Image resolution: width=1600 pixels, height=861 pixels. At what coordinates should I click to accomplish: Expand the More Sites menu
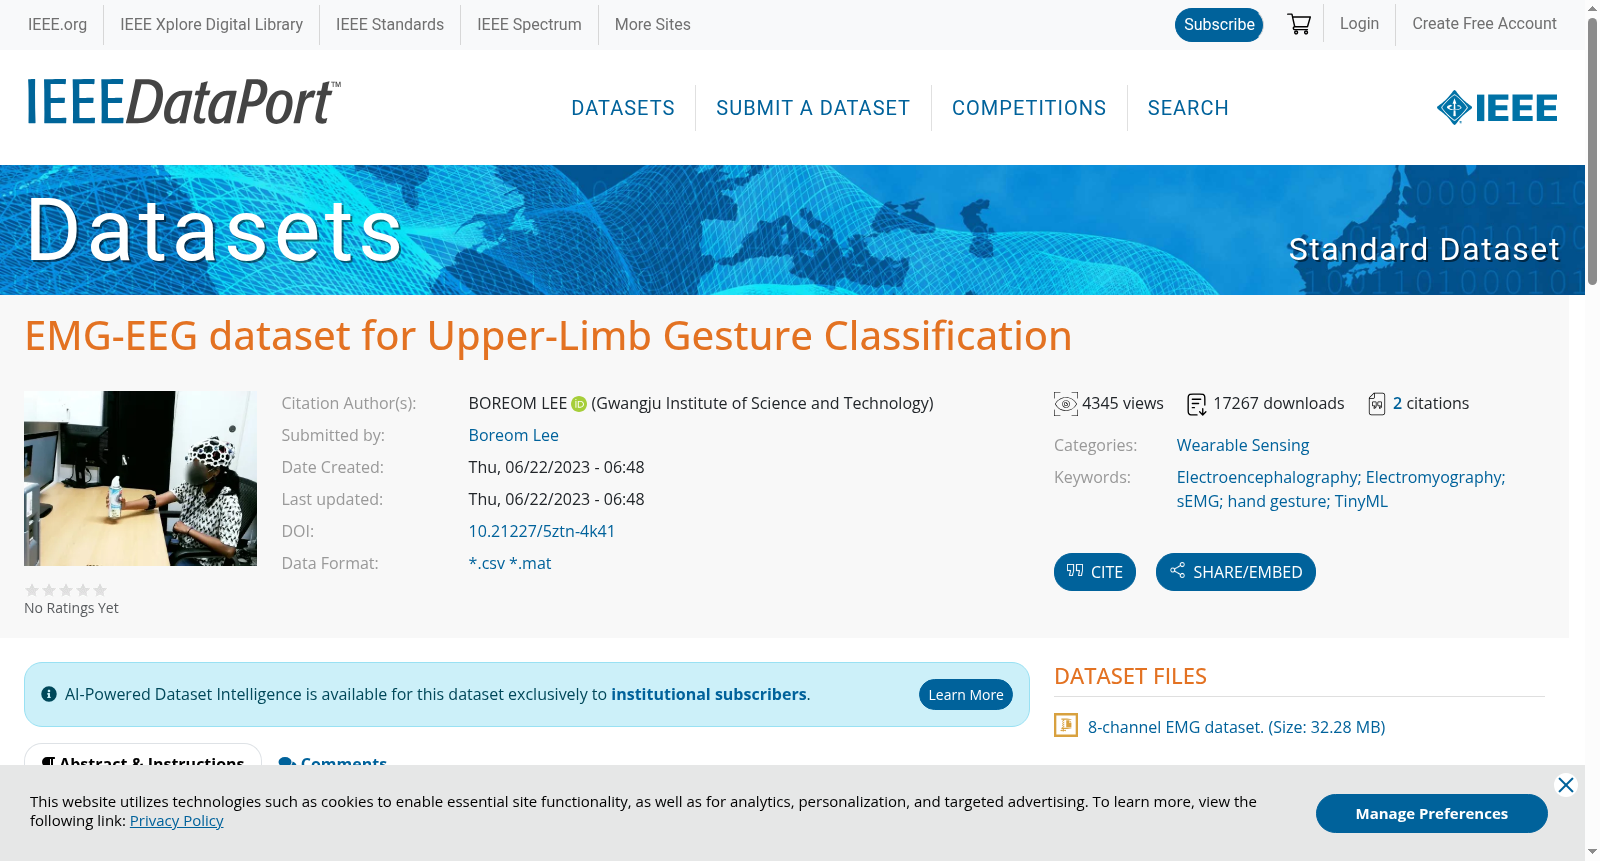[x=653, y=24]
